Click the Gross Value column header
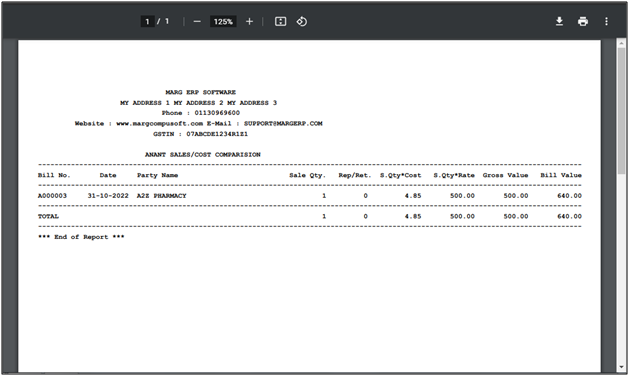 tap(505, 175)
